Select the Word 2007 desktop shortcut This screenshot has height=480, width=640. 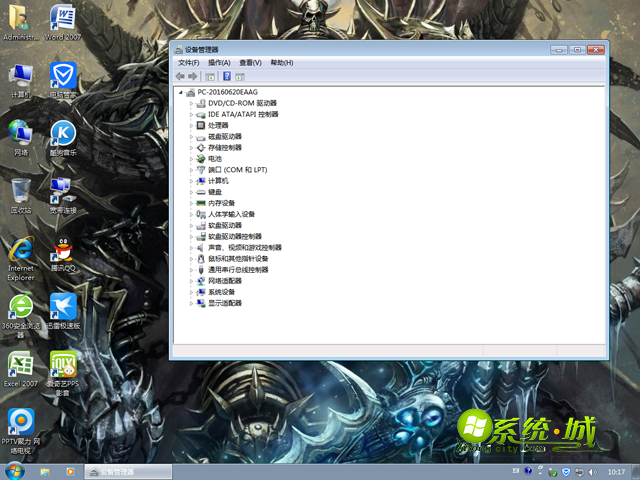pyautogui.click(x=62, y=22)
